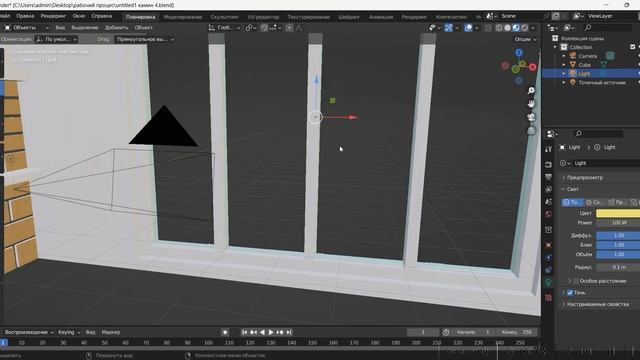Open the viewport Выделение menu
640x360 pixels.
[85, 28]
